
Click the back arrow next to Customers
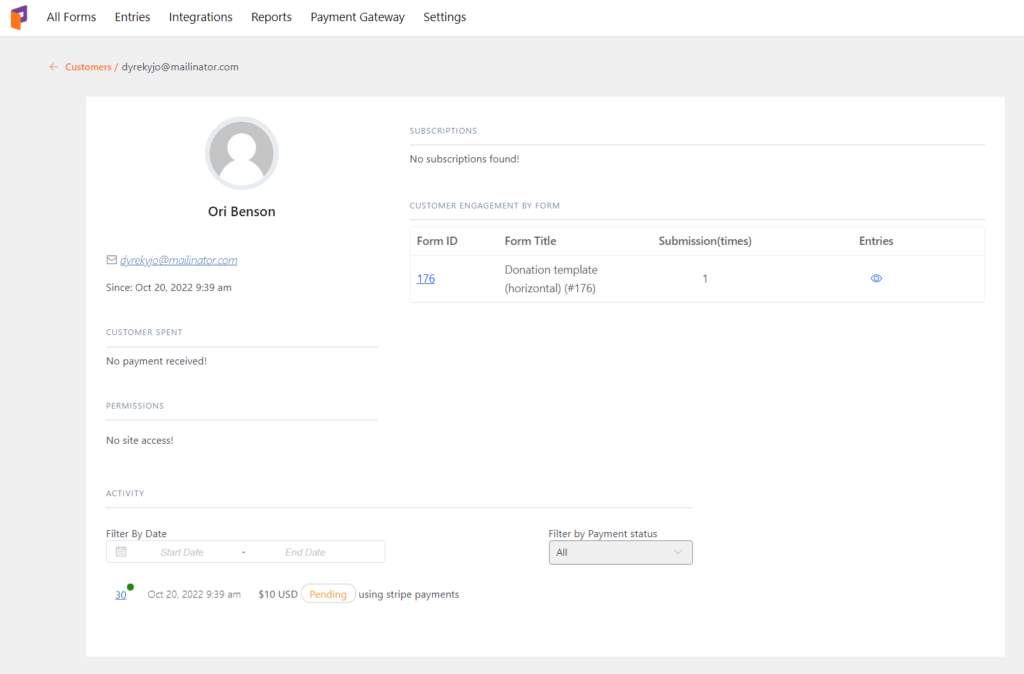coord(54,66)
